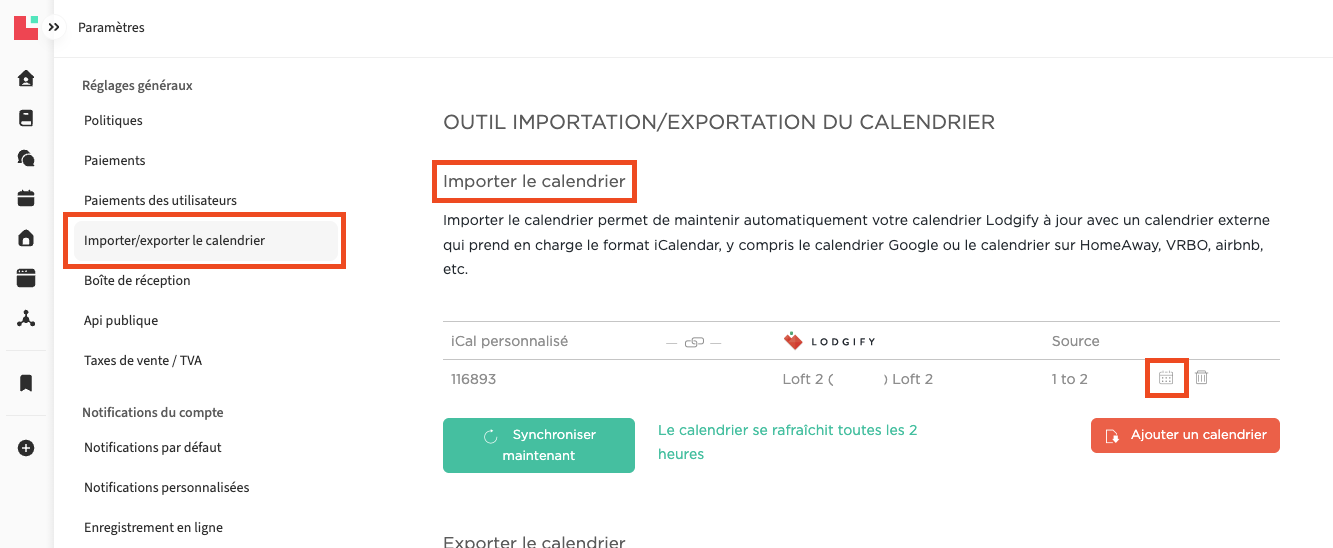
Task: Click the plus icon in the left sidebar
Action: click(26, 448)
